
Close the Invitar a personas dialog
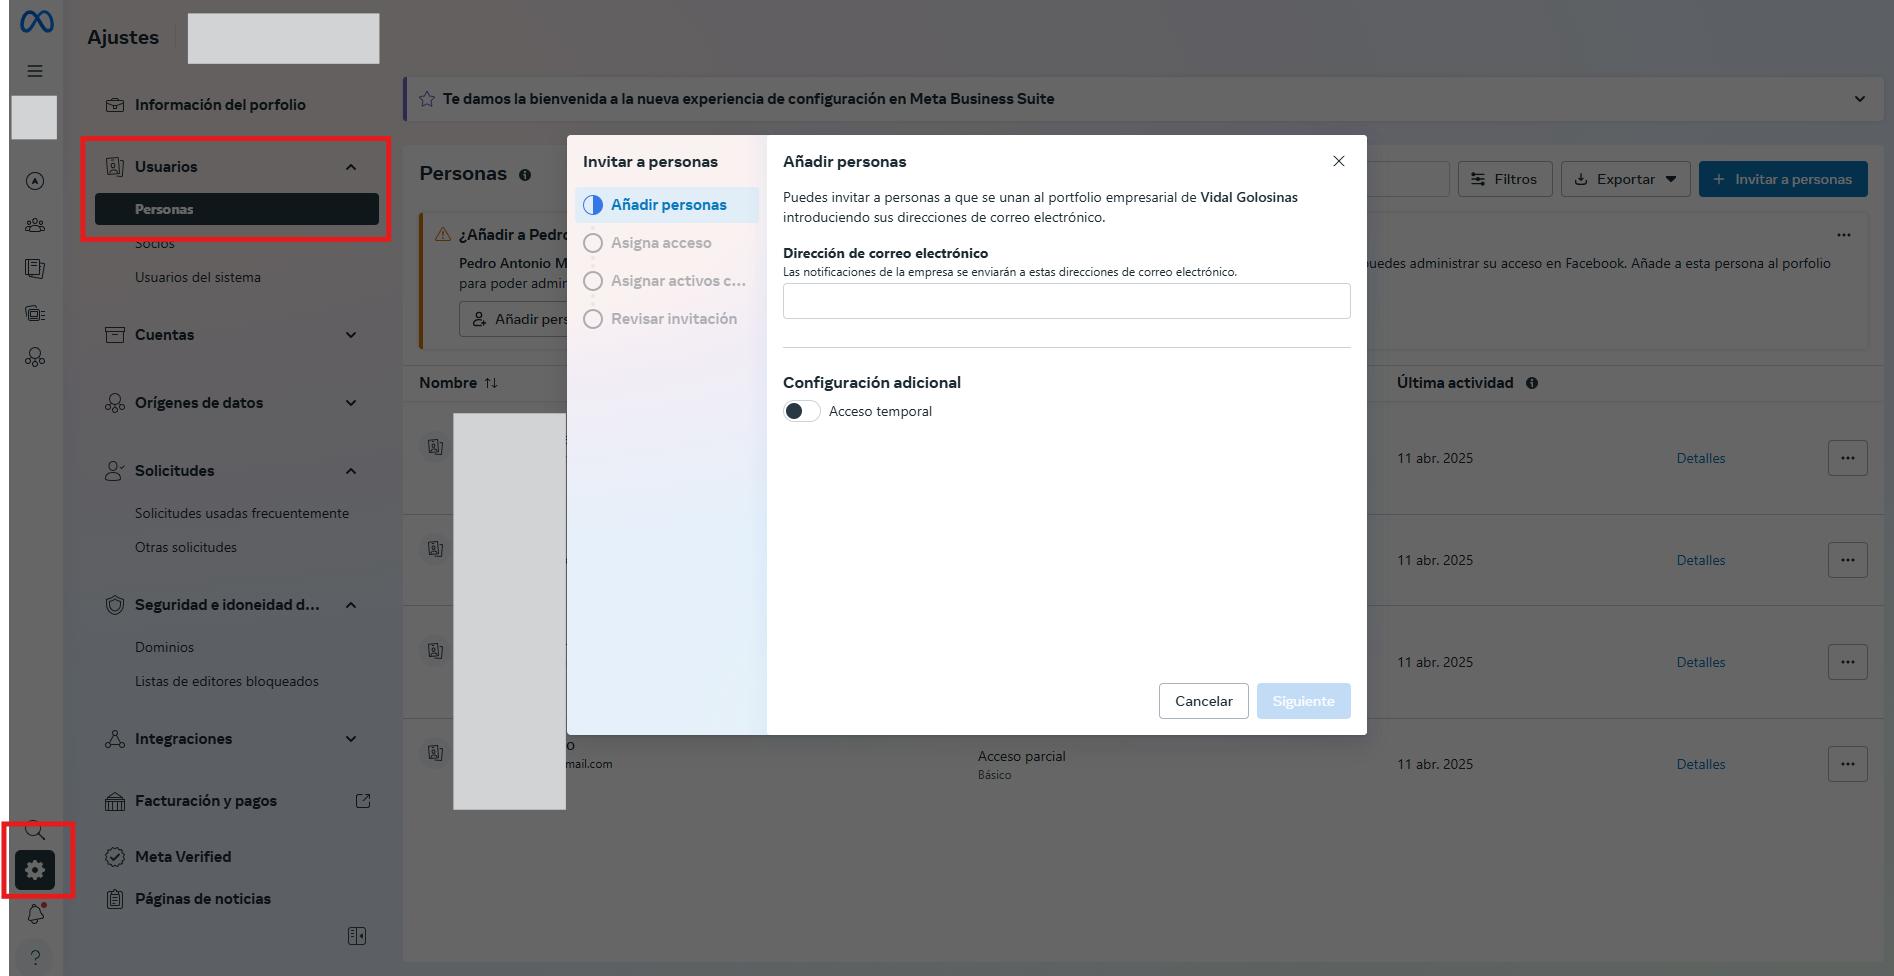click(1338, 161)
